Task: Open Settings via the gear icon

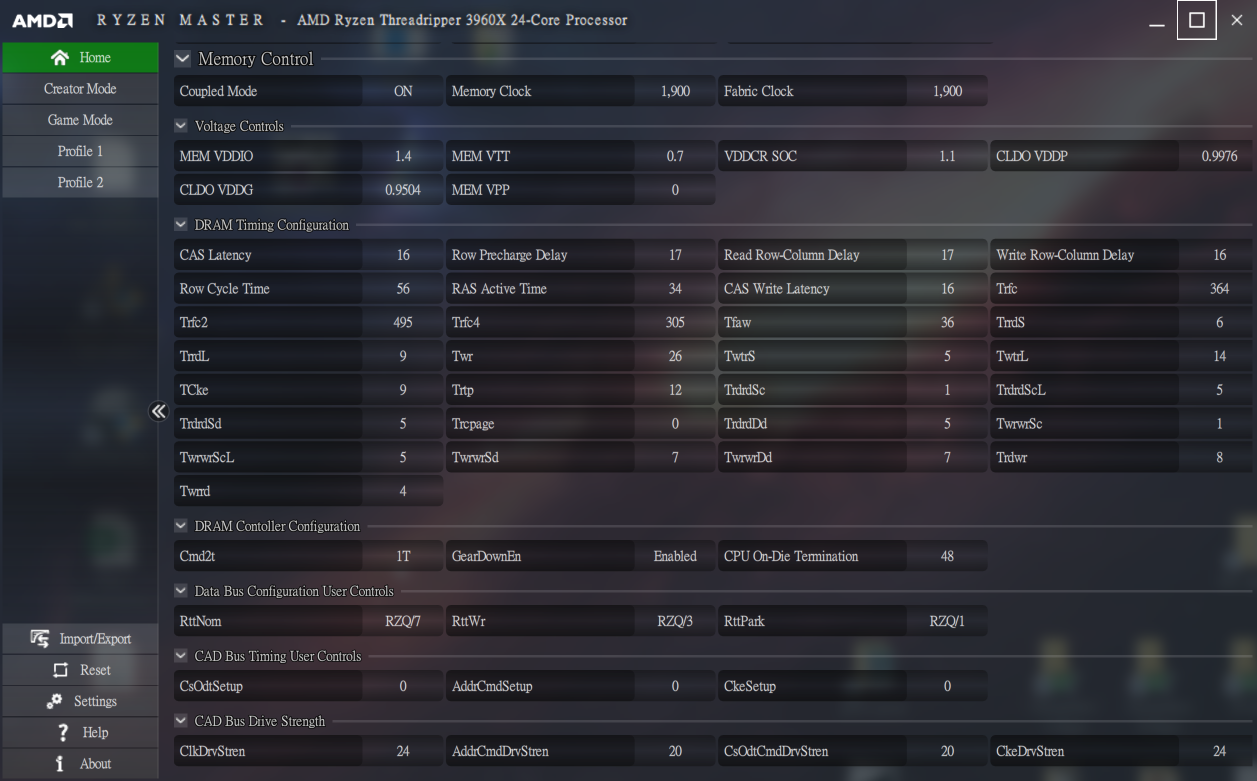Action: click(55, 701)
